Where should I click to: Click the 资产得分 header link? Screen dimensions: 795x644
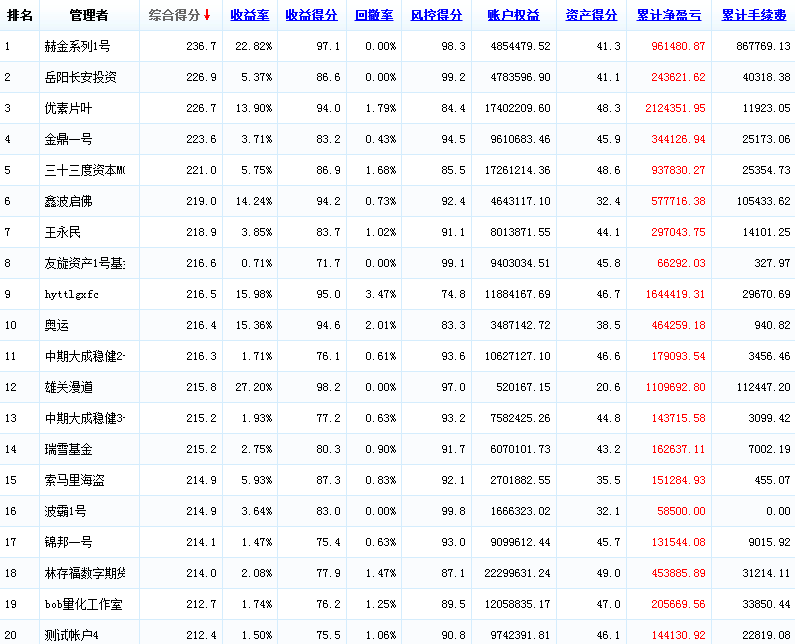click(x=591, y=16)
